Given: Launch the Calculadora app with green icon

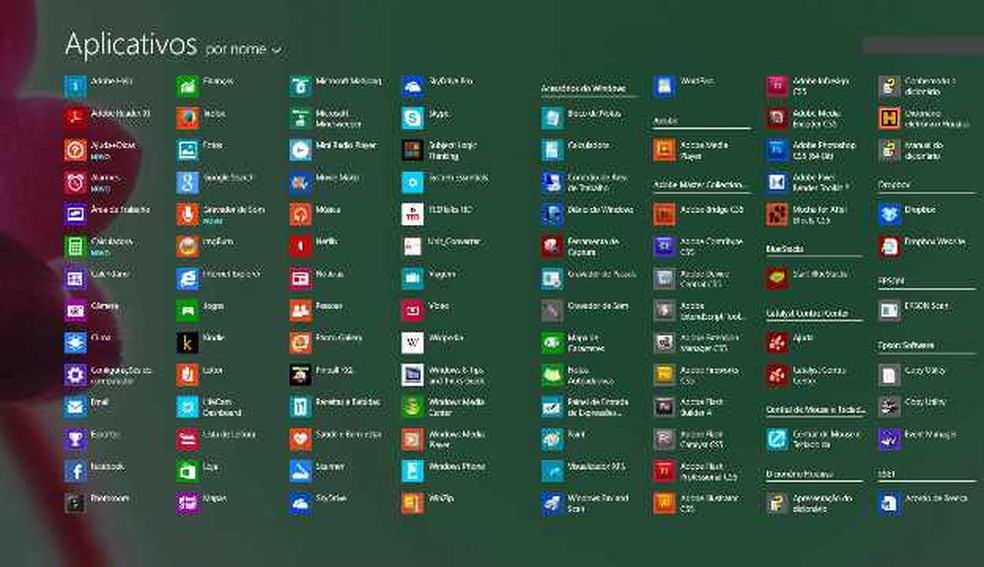Looking at the screenshot, I should point(99,246).
